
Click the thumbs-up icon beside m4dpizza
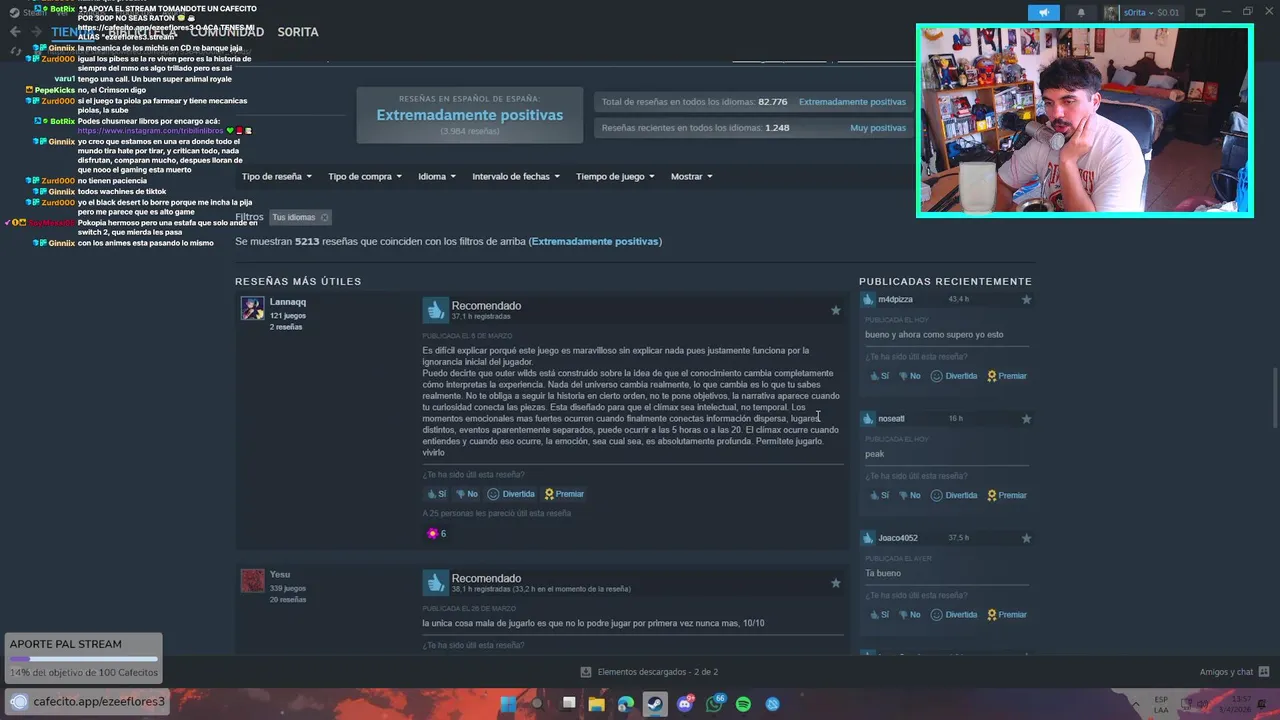(x=868, y=299)
